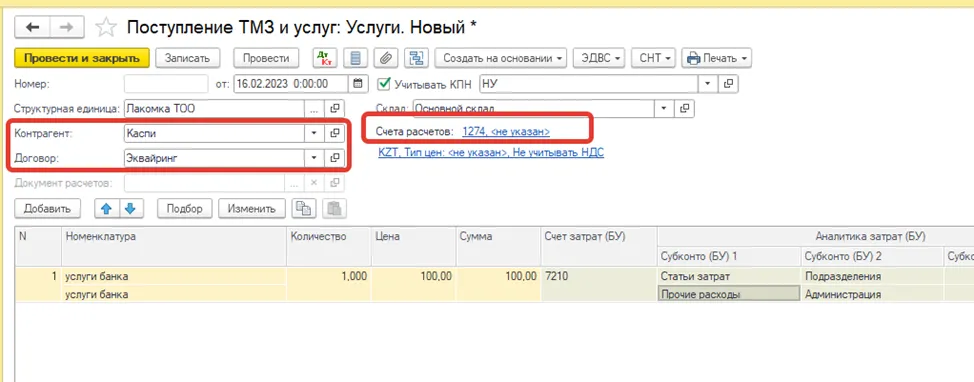Viewport: 974px width, 382px height.
Task: Click the Подбор button
Action: point(184,209)
